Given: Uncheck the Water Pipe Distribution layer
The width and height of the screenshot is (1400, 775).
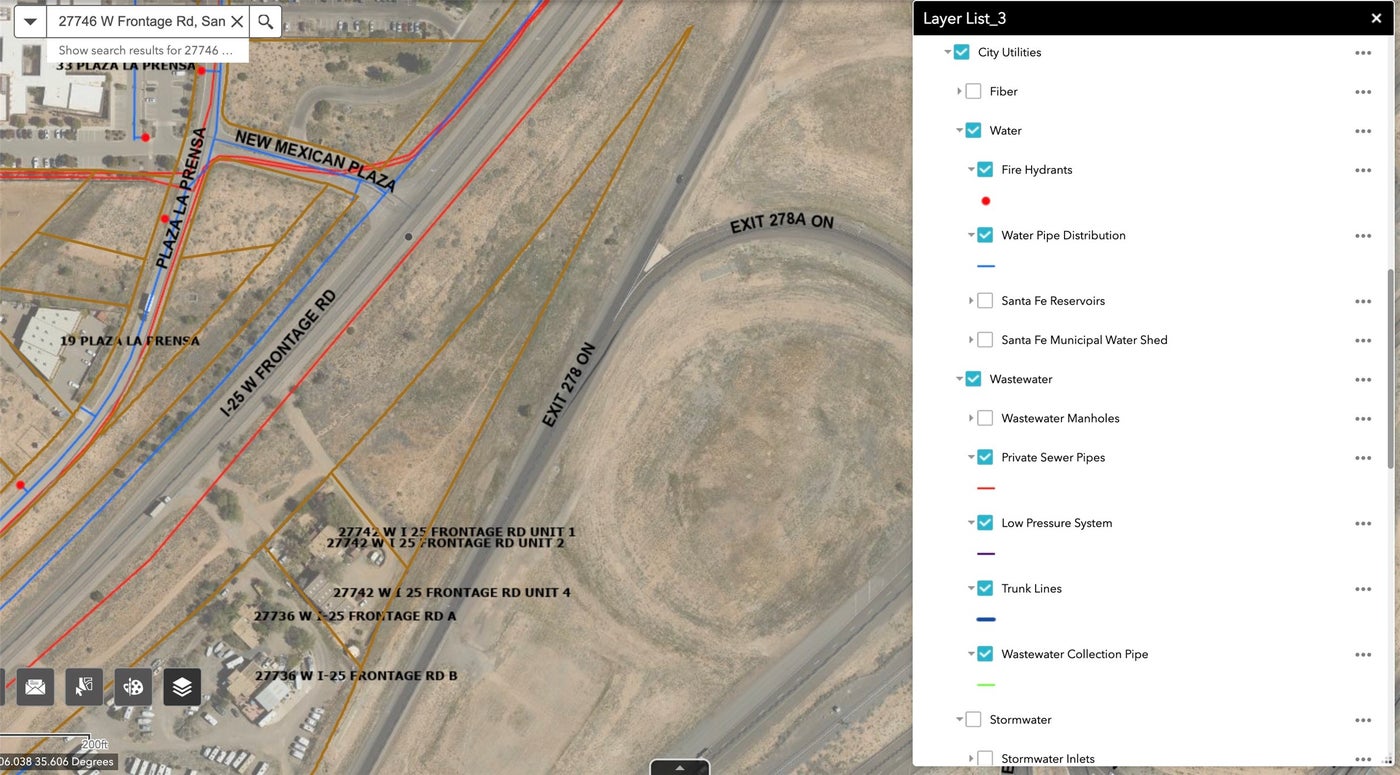Looking at the screenshot, I should coord(985,235).
